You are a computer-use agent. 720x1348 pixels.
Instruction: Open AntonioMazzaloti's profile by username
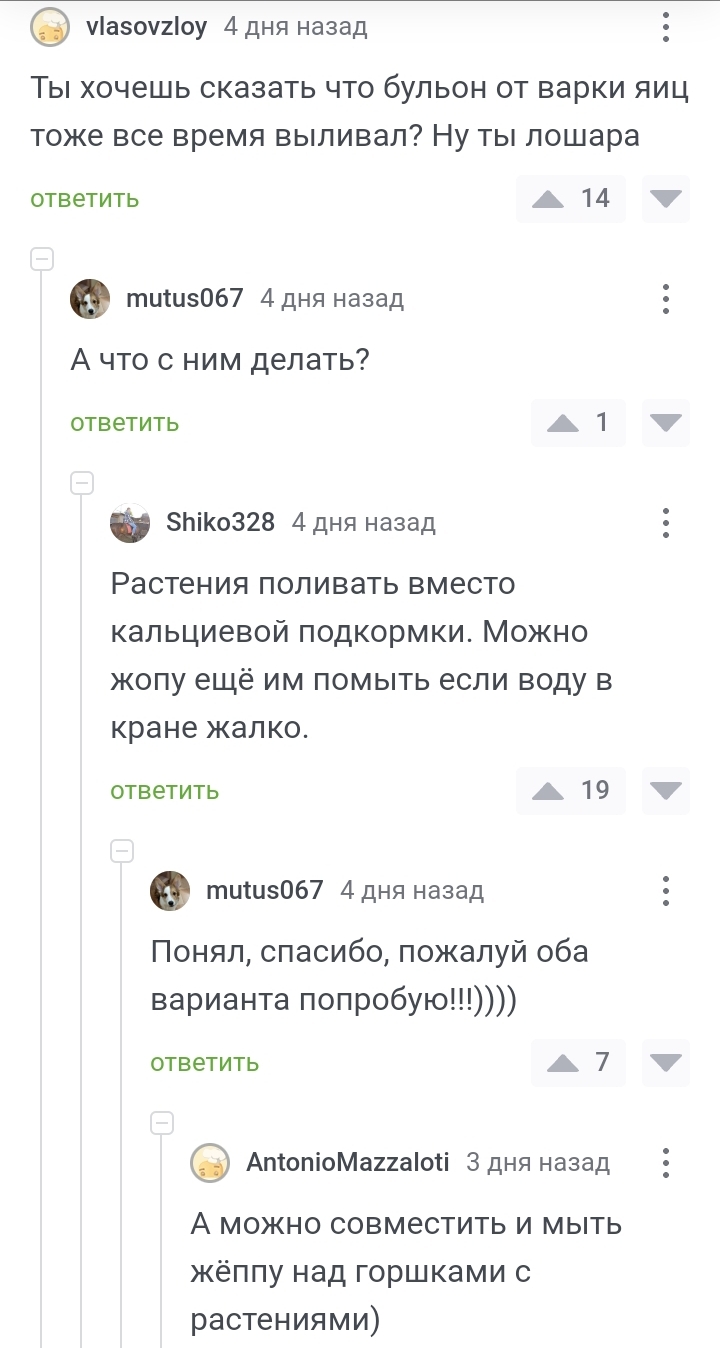pyautogui.click(x=347, y=1162)
